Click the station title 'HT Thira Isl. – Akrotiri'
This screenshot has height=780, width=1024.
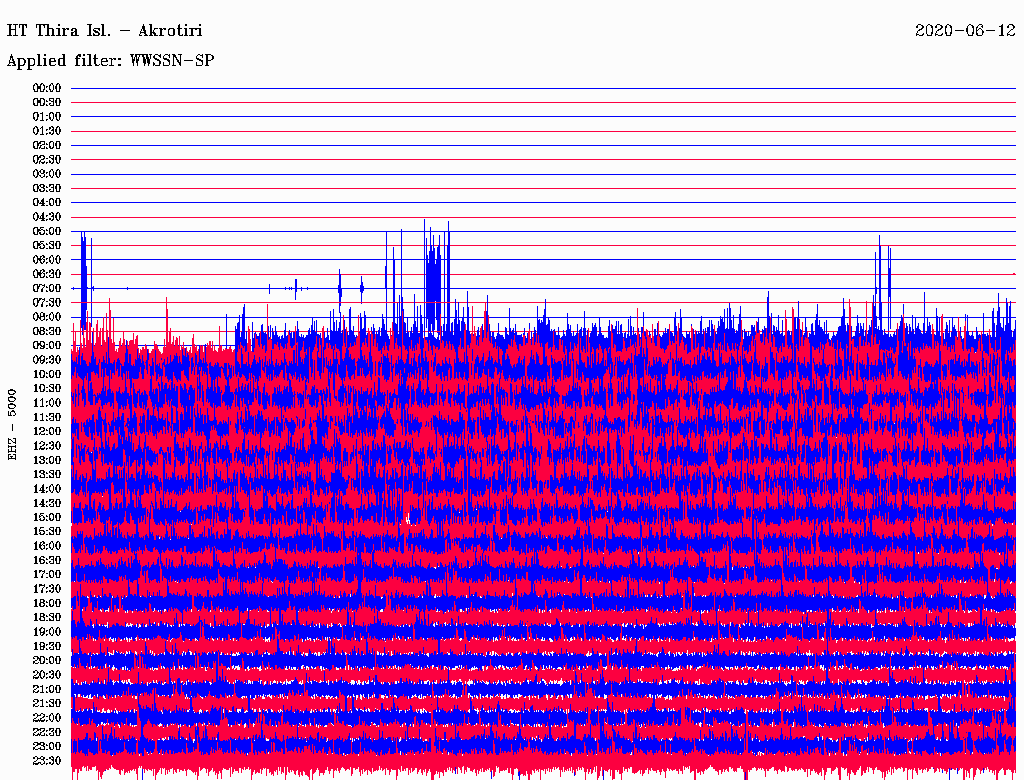tap(104, 31)
